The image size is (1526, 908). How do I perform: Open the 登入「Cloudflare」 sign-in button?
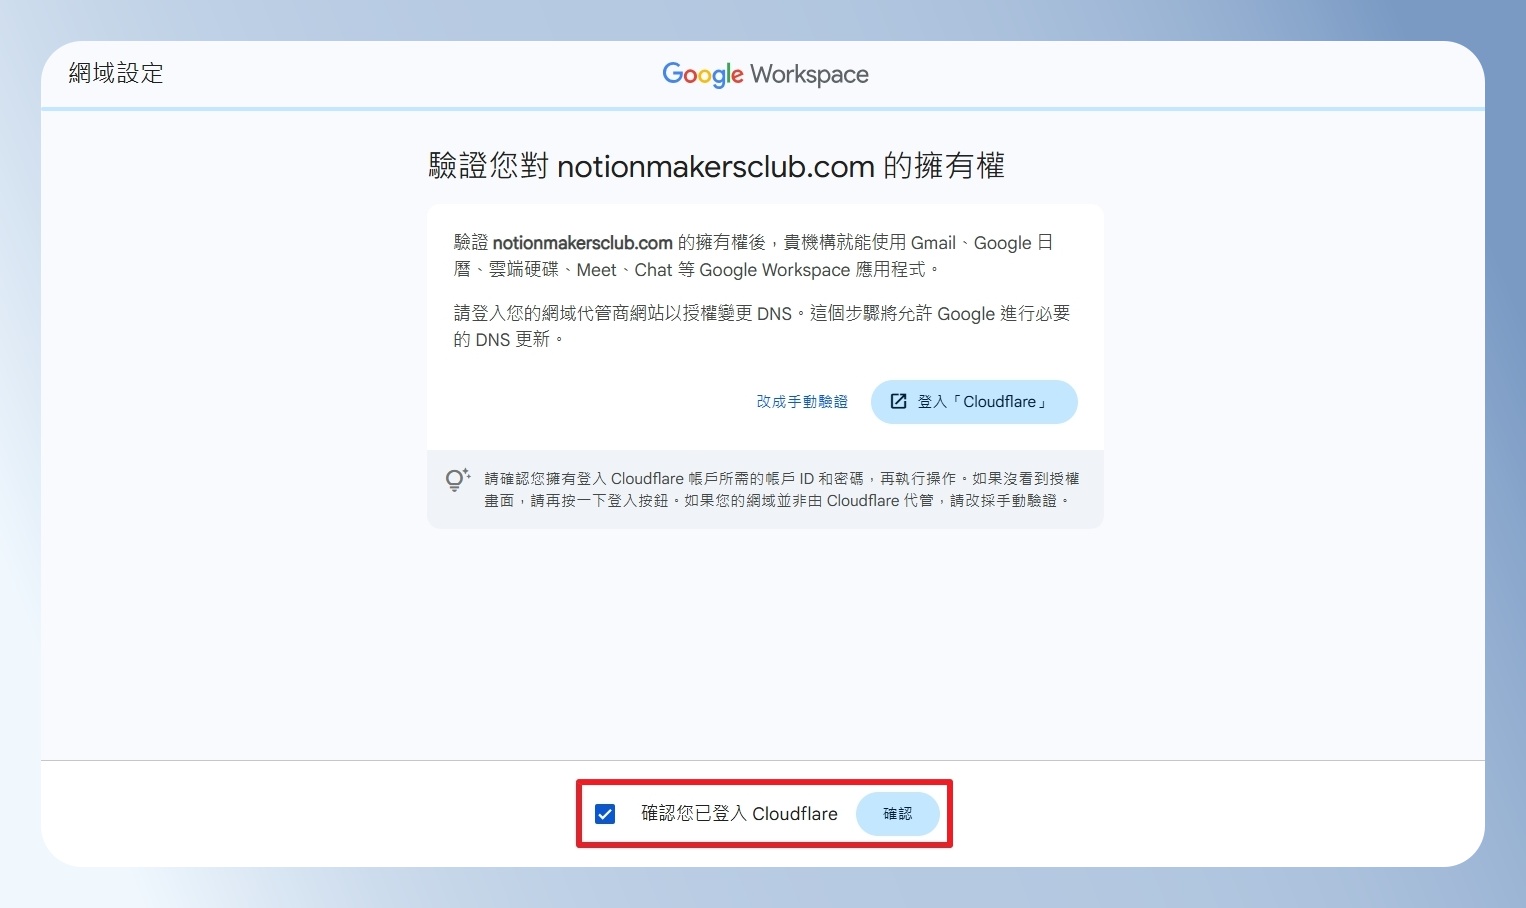click(x=974, y=402)
